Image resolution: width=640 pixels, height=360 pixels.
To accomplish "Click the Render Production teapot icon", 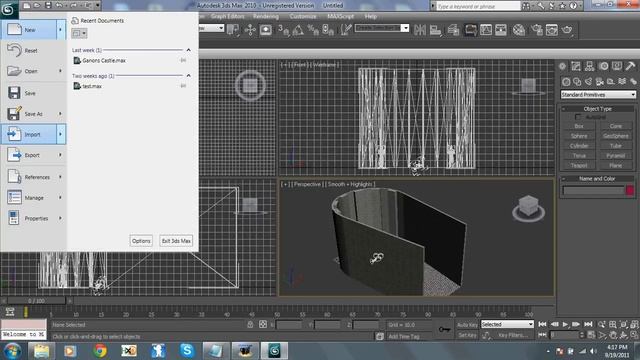I will [x=567, y=30].
